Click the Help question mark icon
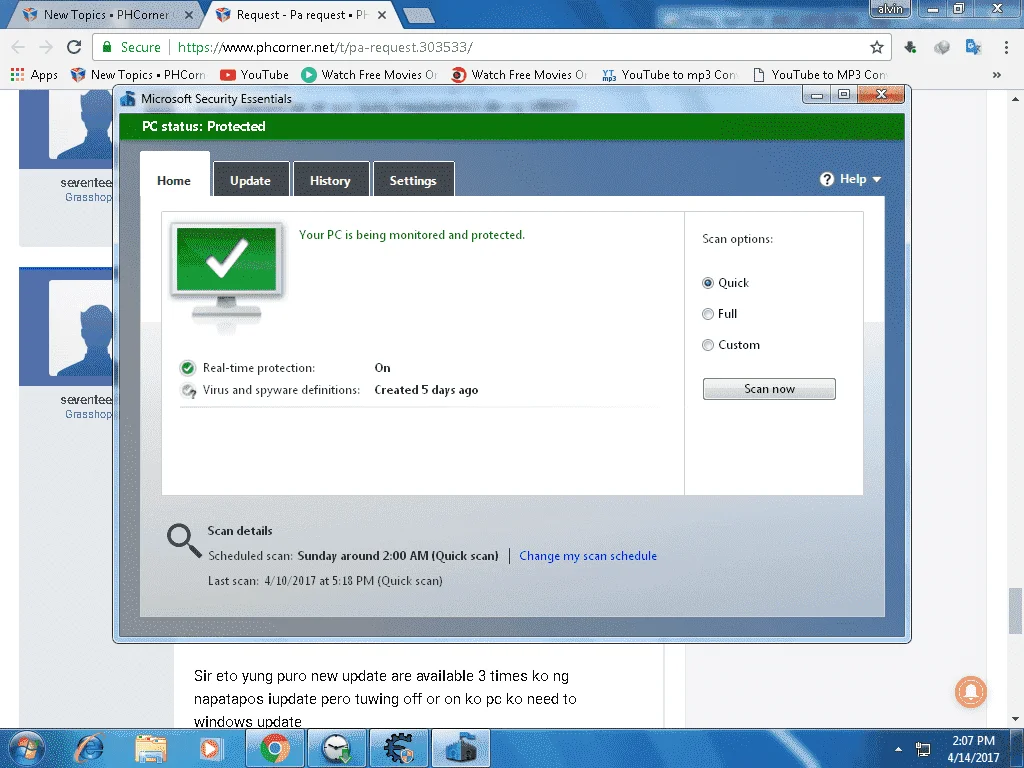Screen dimensions: 1024x768 tap(827, 179)
